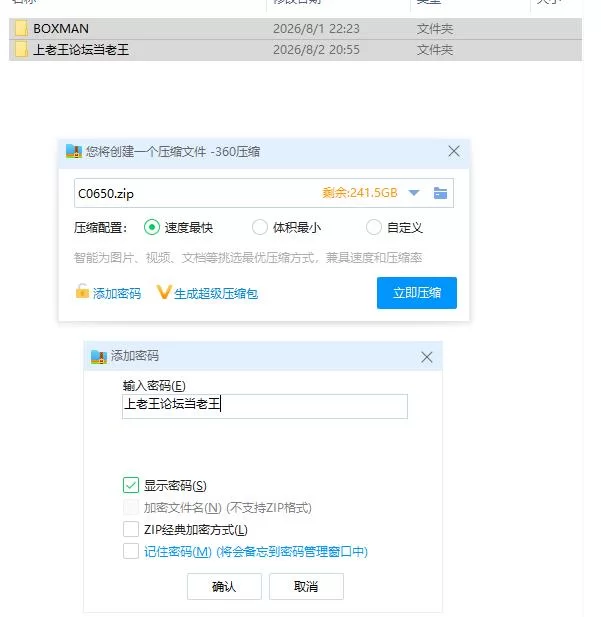Open the 添加密码 link
The width and height of the screenshot is (601, 617).
[x=117, y=294]
